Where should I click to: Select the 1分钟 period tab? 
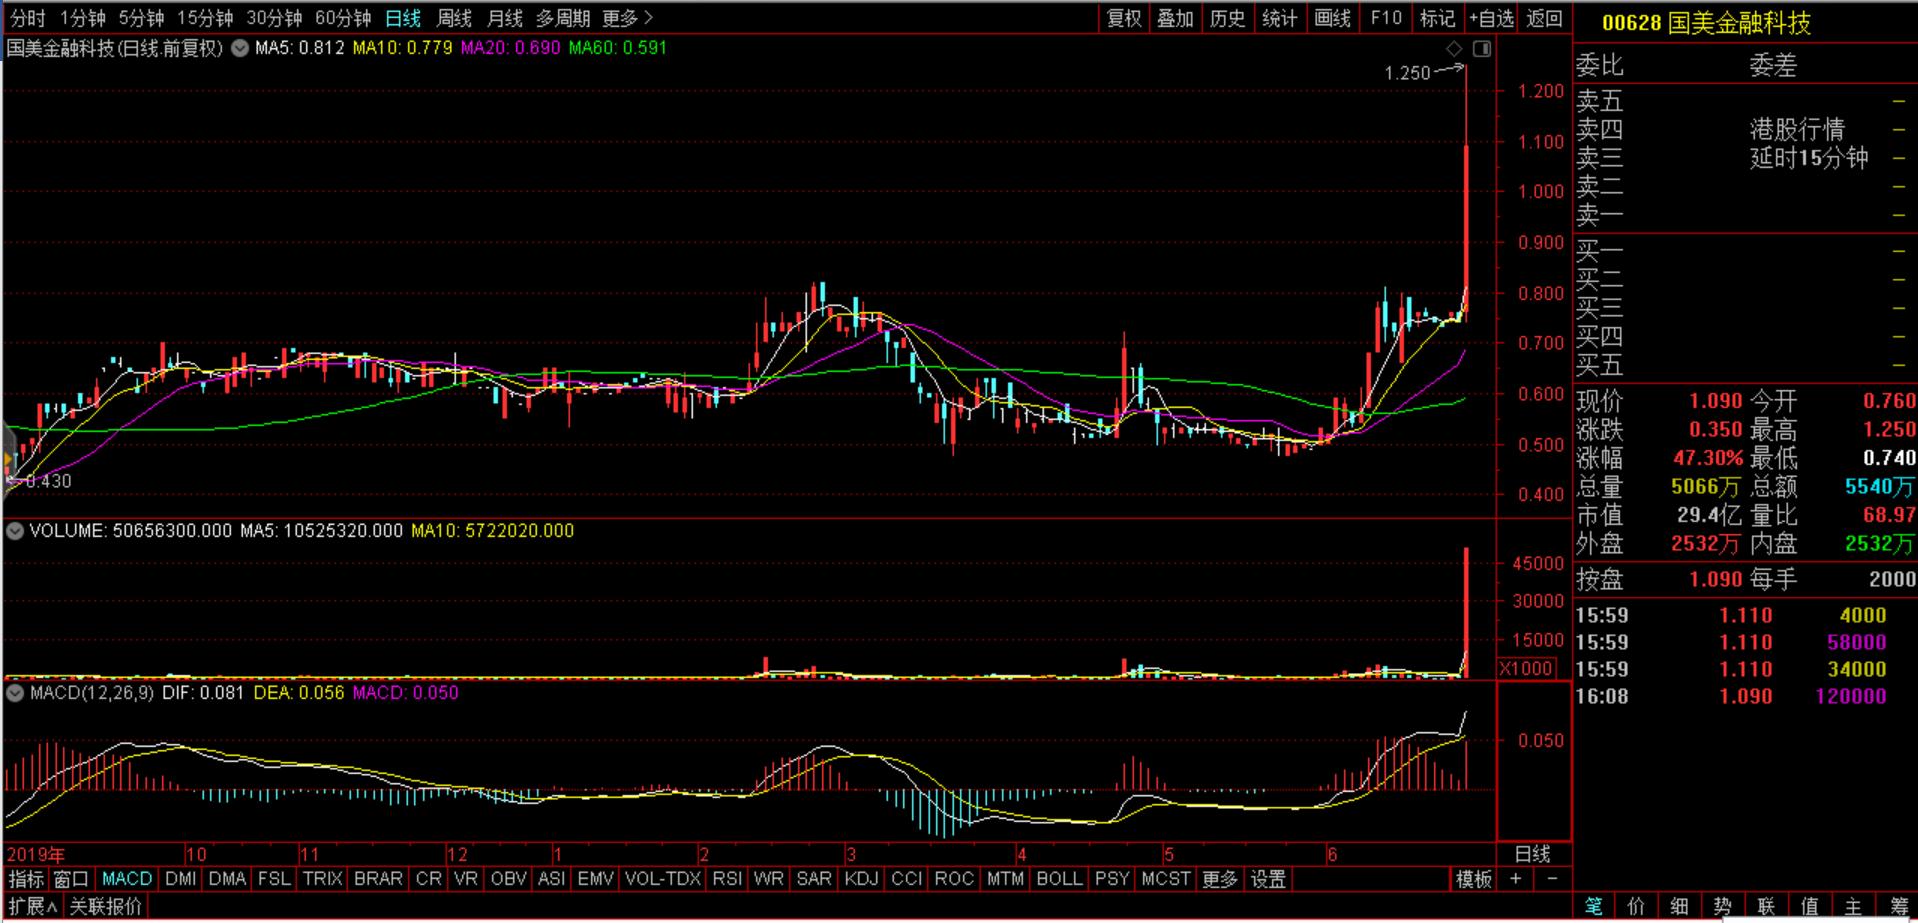[x=82, y=18]
